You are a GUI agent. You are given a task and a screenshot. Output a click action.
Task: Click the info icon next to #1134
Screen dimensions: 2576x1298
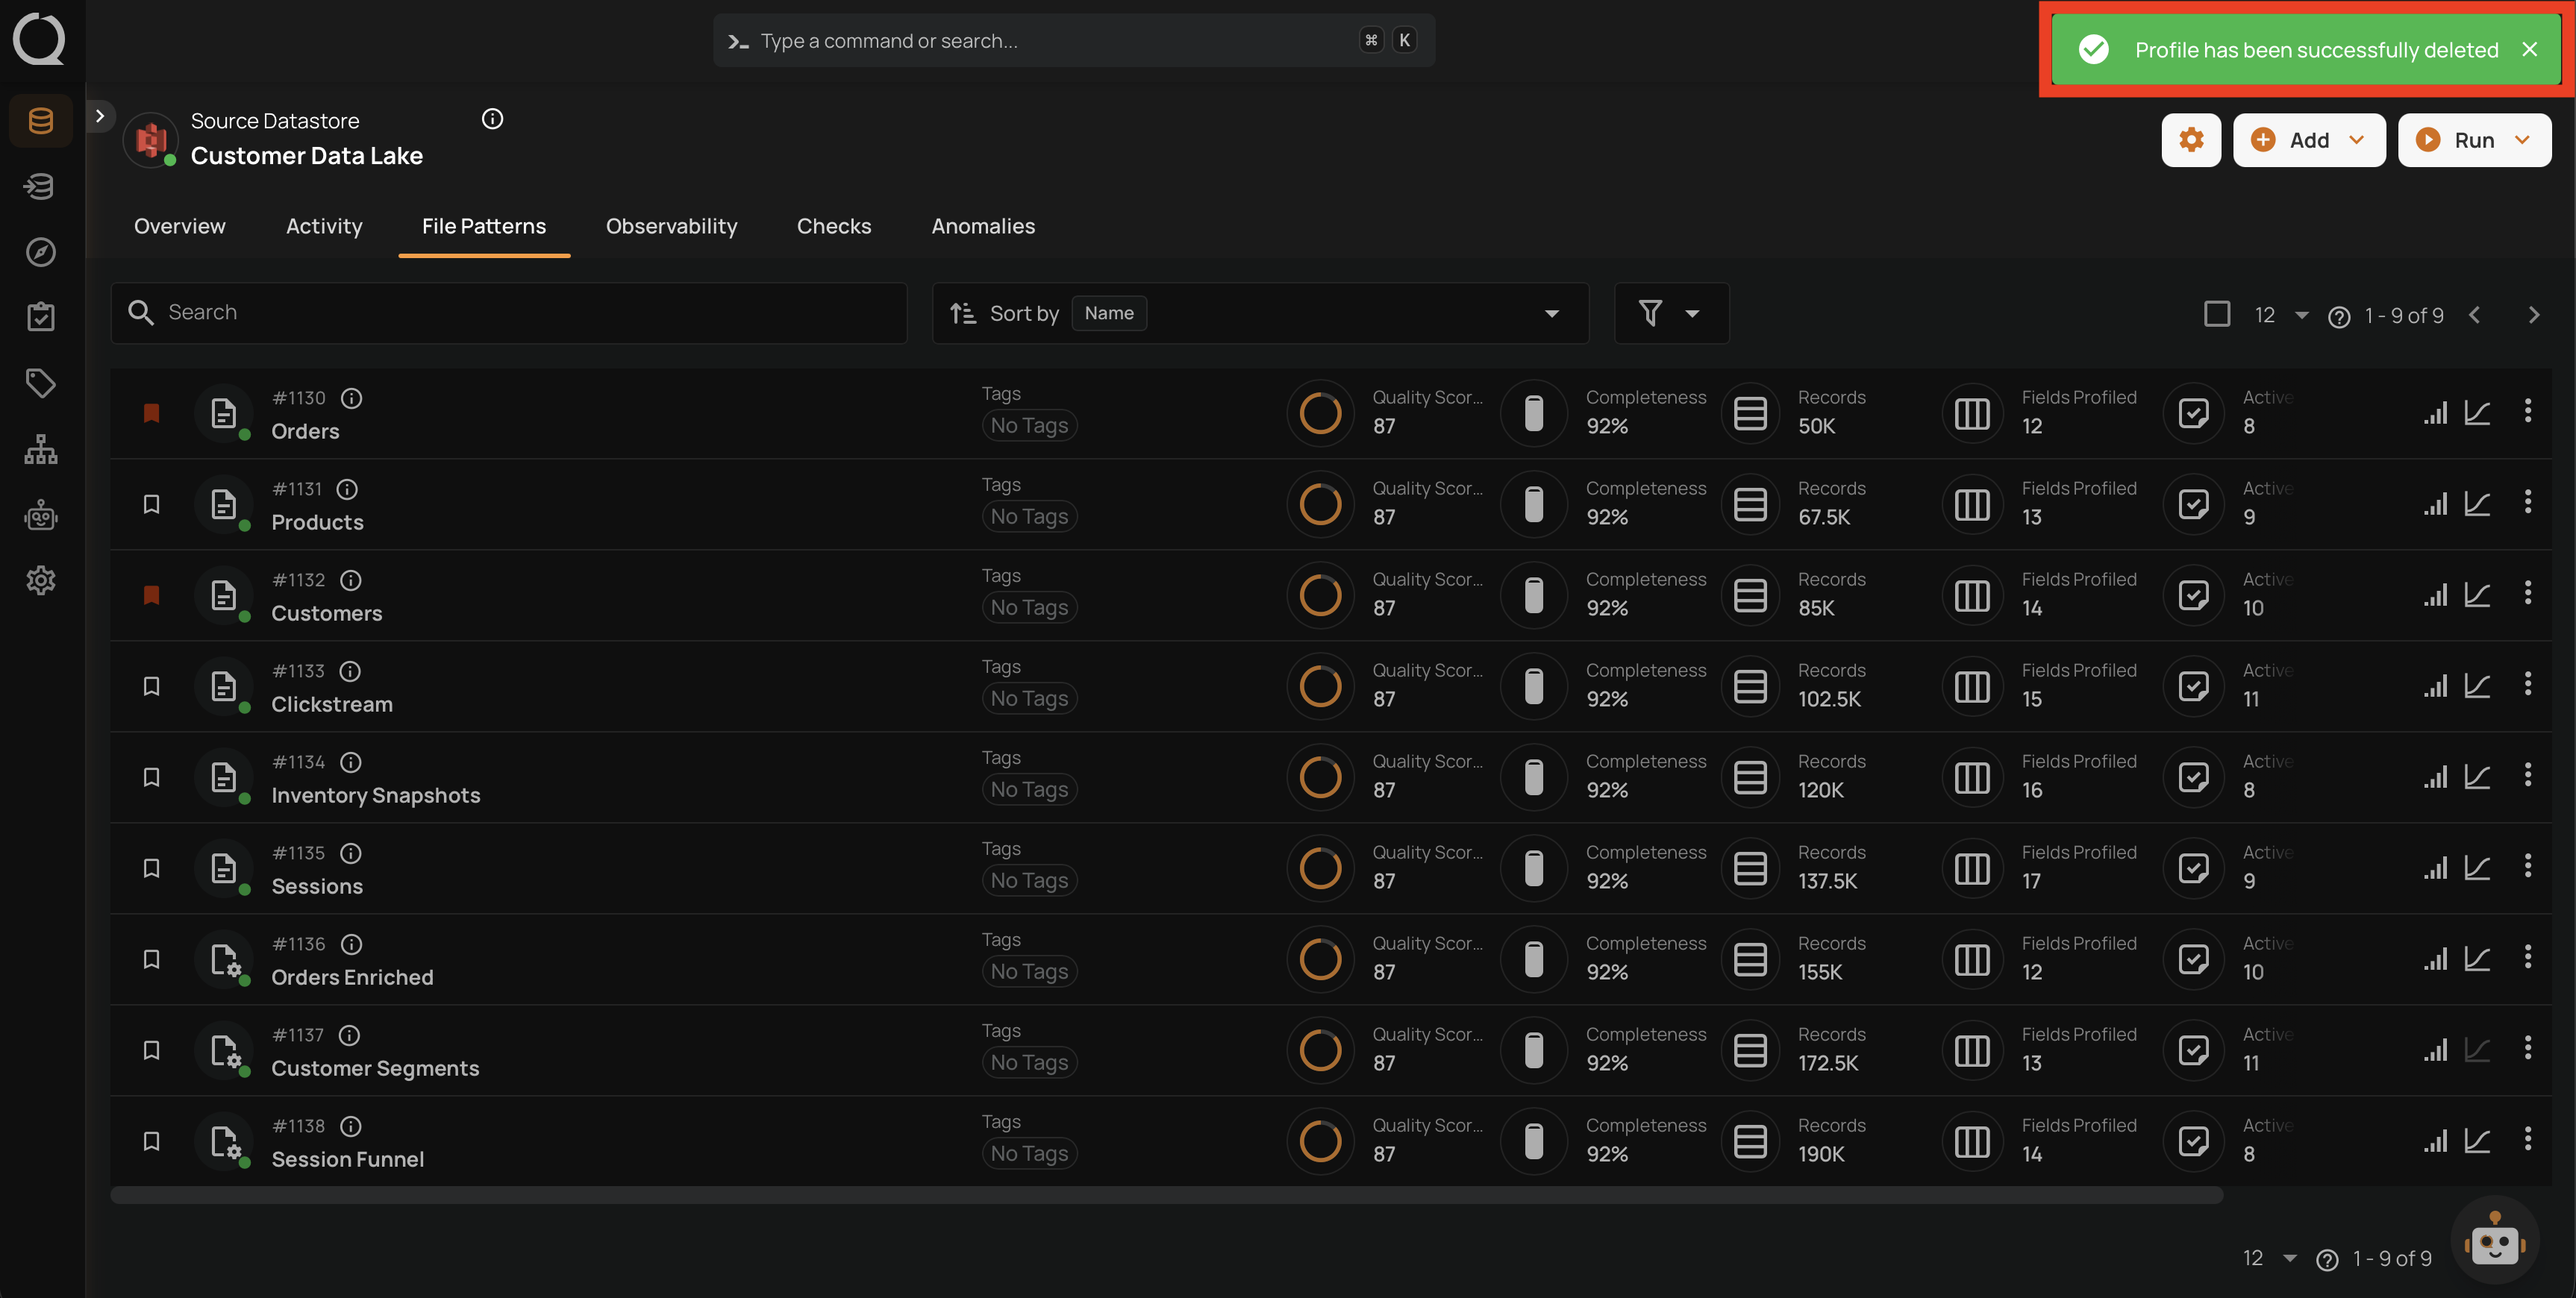coord(350,762)
